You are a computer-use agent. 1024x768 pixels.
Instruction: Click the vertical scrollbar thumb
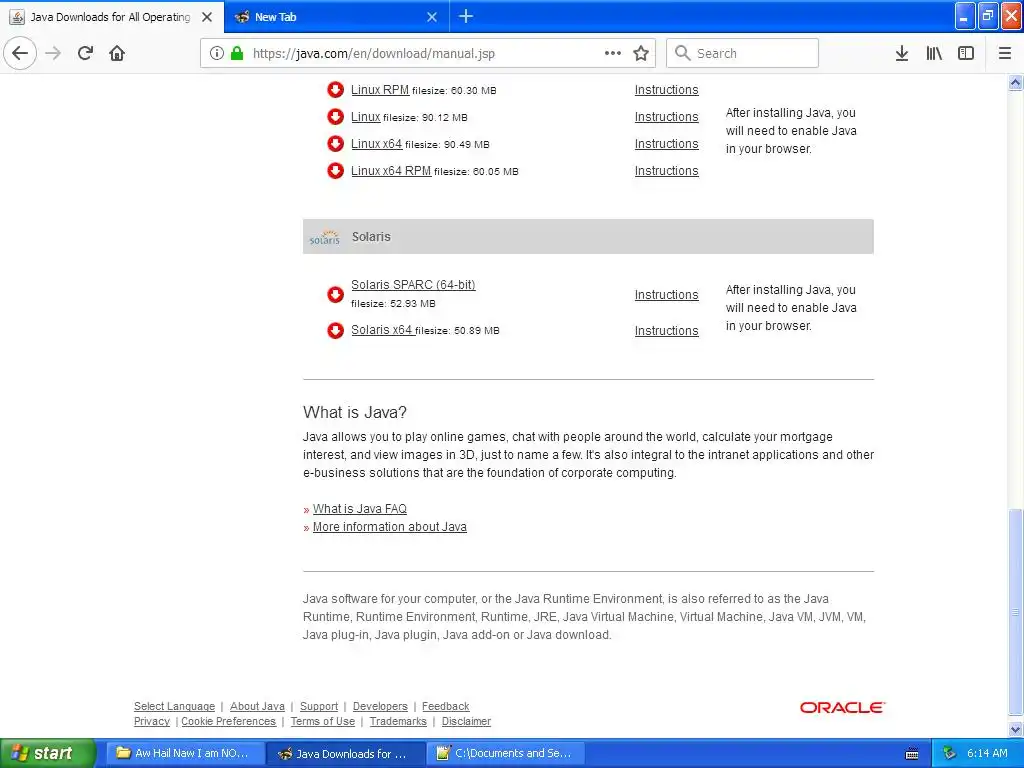1016,612
